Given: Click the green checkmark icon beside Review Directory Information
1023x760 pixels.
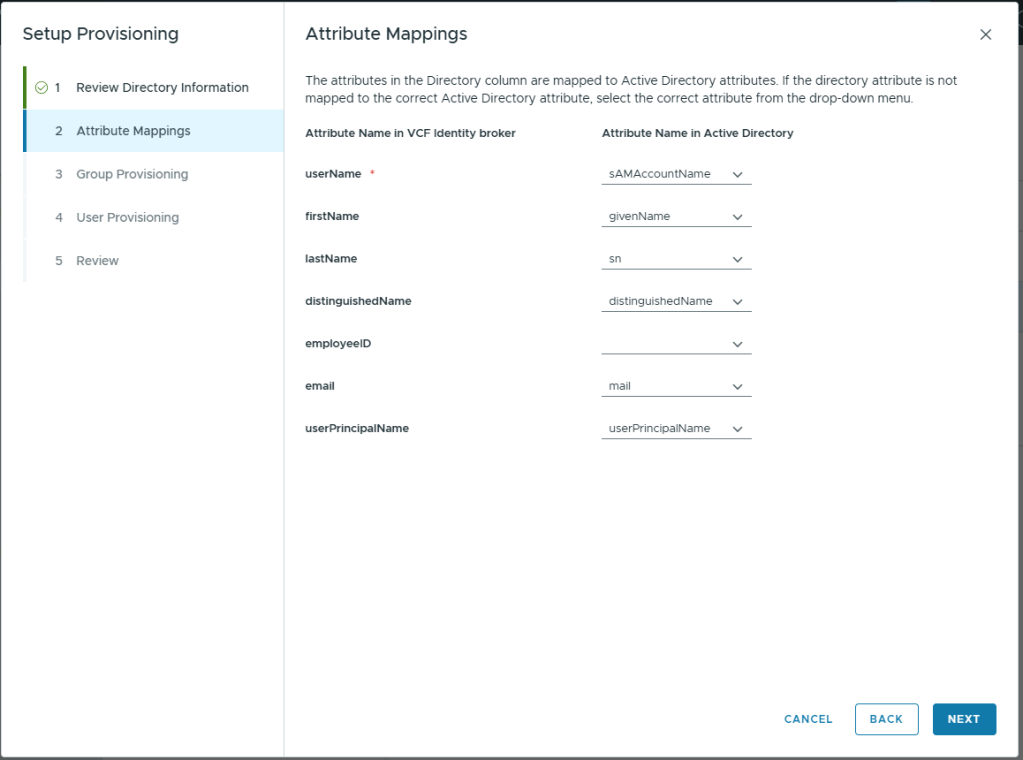Looking at the screenshot, I should click(x=41, y=88).
